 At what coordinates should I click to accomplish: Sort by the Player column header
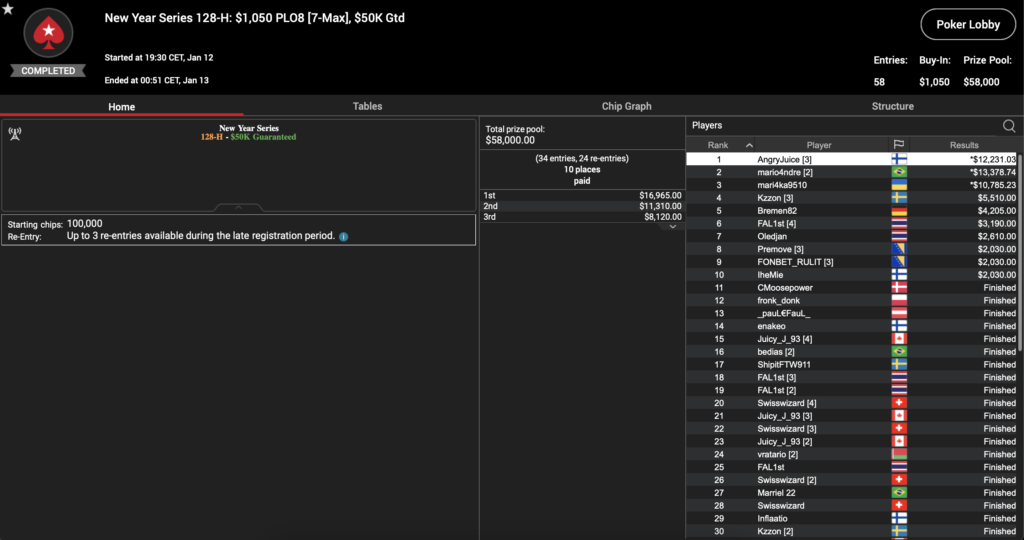[819, 146]
